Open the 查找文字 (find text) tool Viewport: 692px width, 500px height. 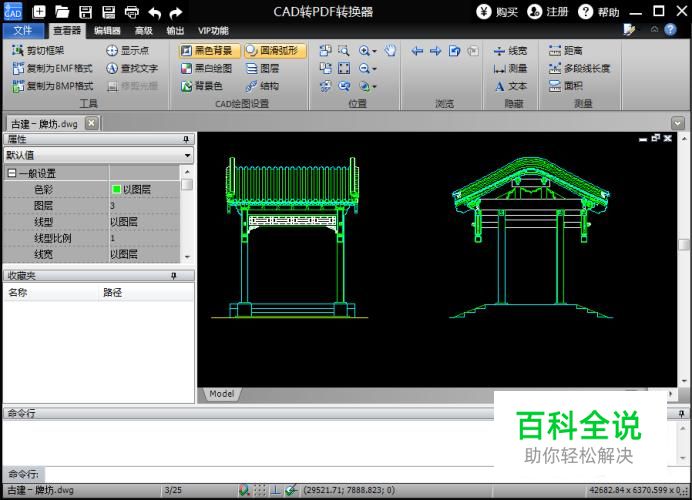pyautogui.click(x=133, y=68)
